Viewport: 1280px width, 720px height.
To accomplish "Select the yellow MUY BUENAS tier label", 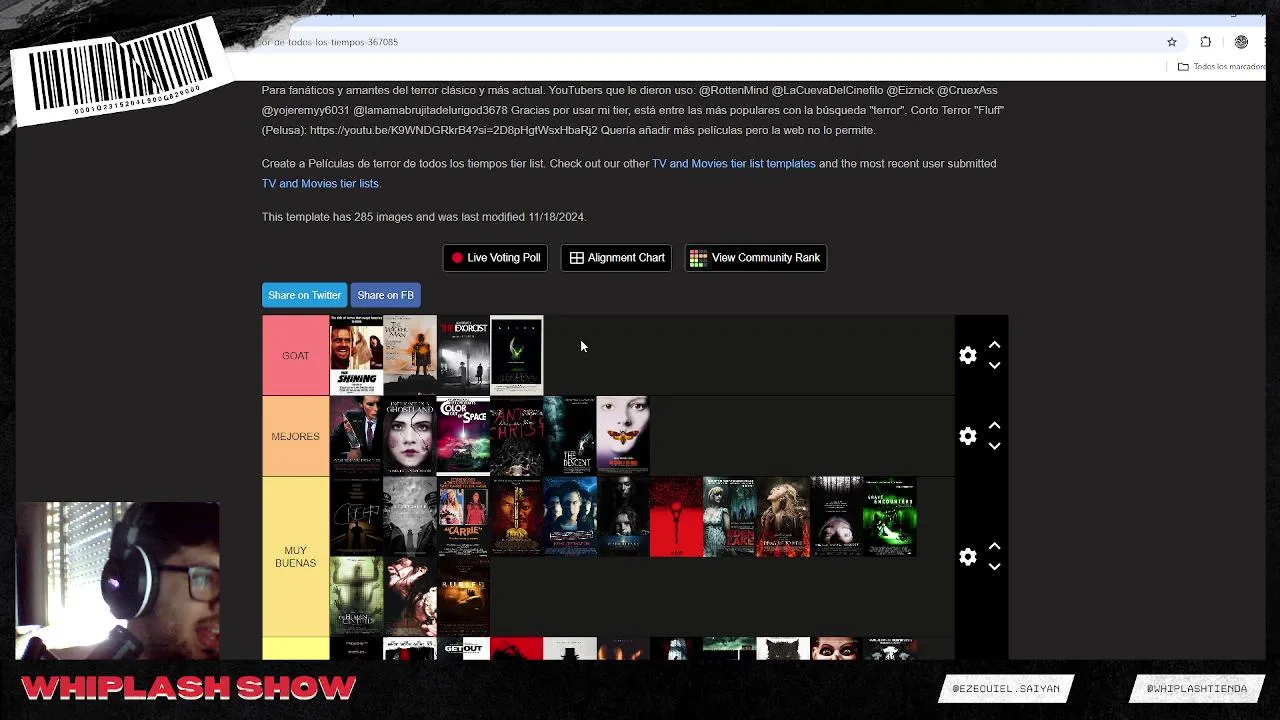I will pyautogui.click(x=295, y=557).
